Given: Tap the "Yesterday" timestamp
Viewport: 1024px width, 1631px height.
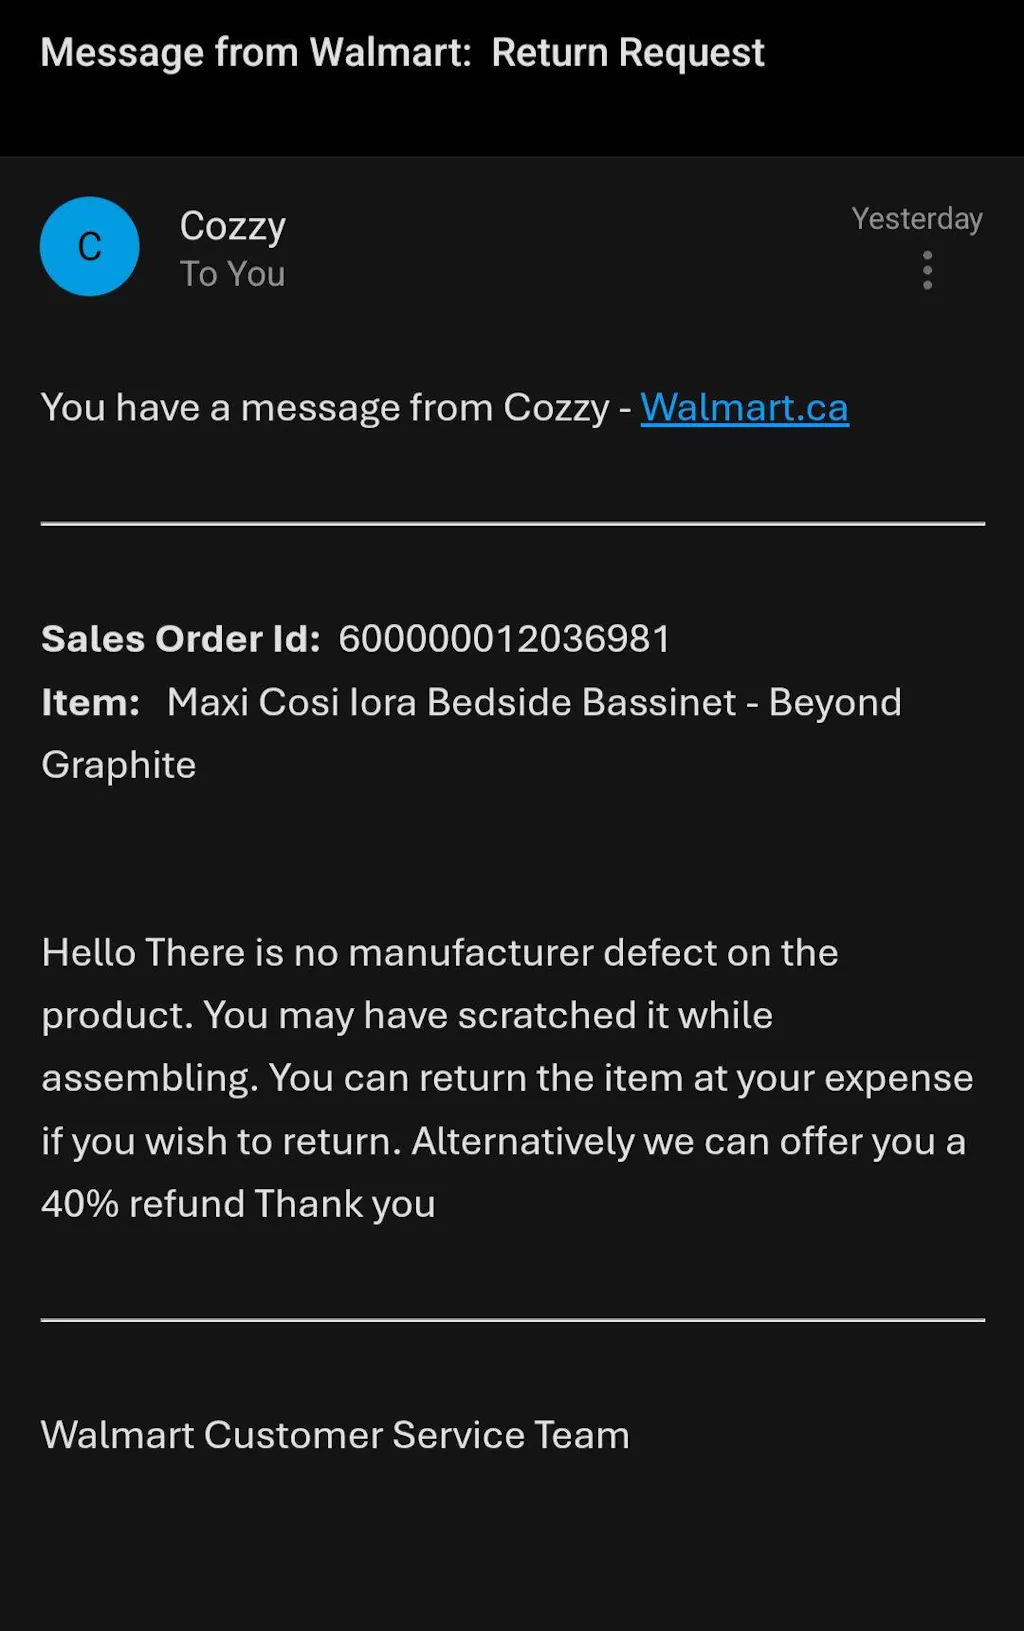Looking at the screenshot, I should pos(916,219).
